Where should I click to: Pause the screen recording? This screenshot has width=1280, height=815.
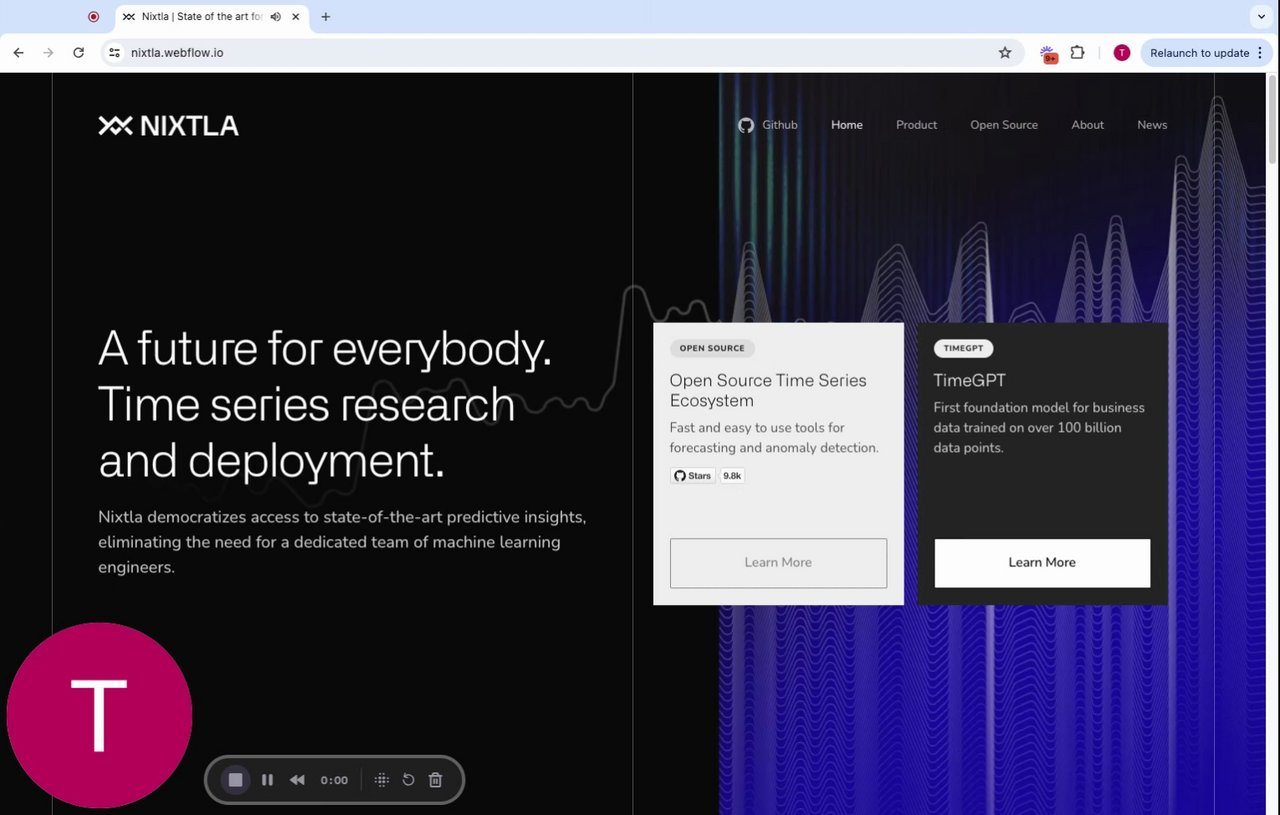pos(267,780)
